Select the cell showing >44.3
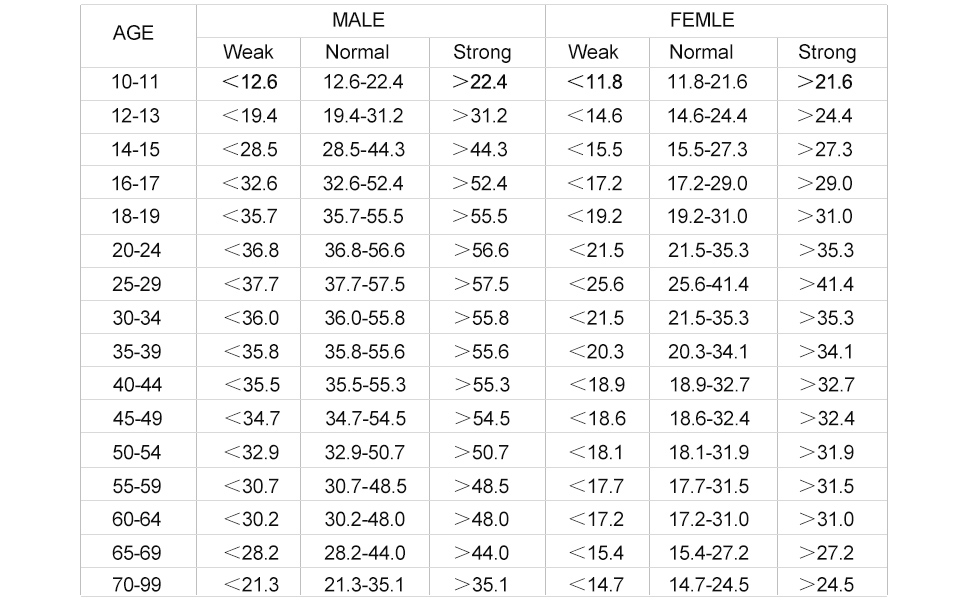 (x=480, y=150)
